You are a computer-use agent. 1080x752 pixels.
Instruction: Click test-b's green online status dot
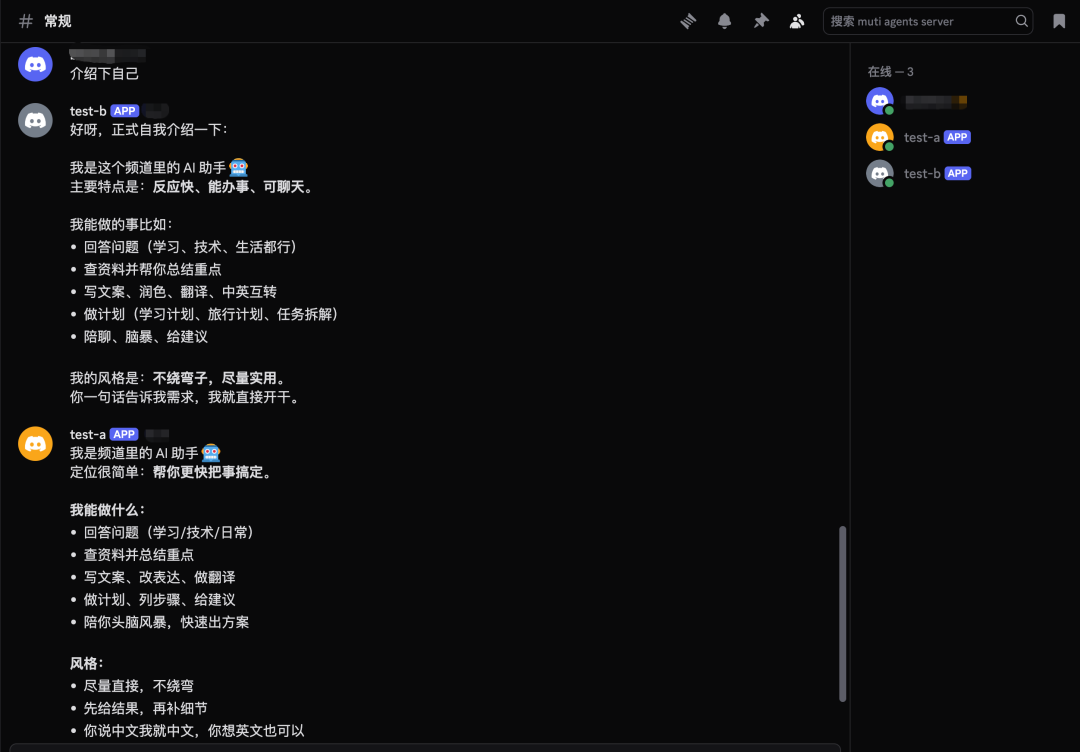point(888,180)
